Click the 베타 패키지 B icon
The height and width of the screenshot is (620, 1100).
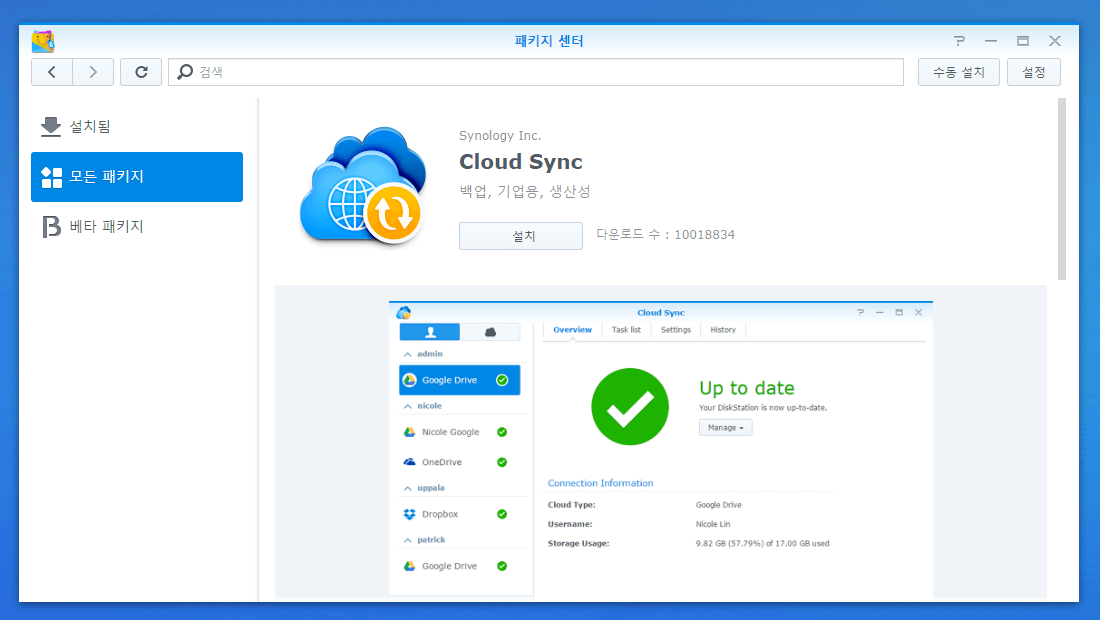tap(51, 227)
